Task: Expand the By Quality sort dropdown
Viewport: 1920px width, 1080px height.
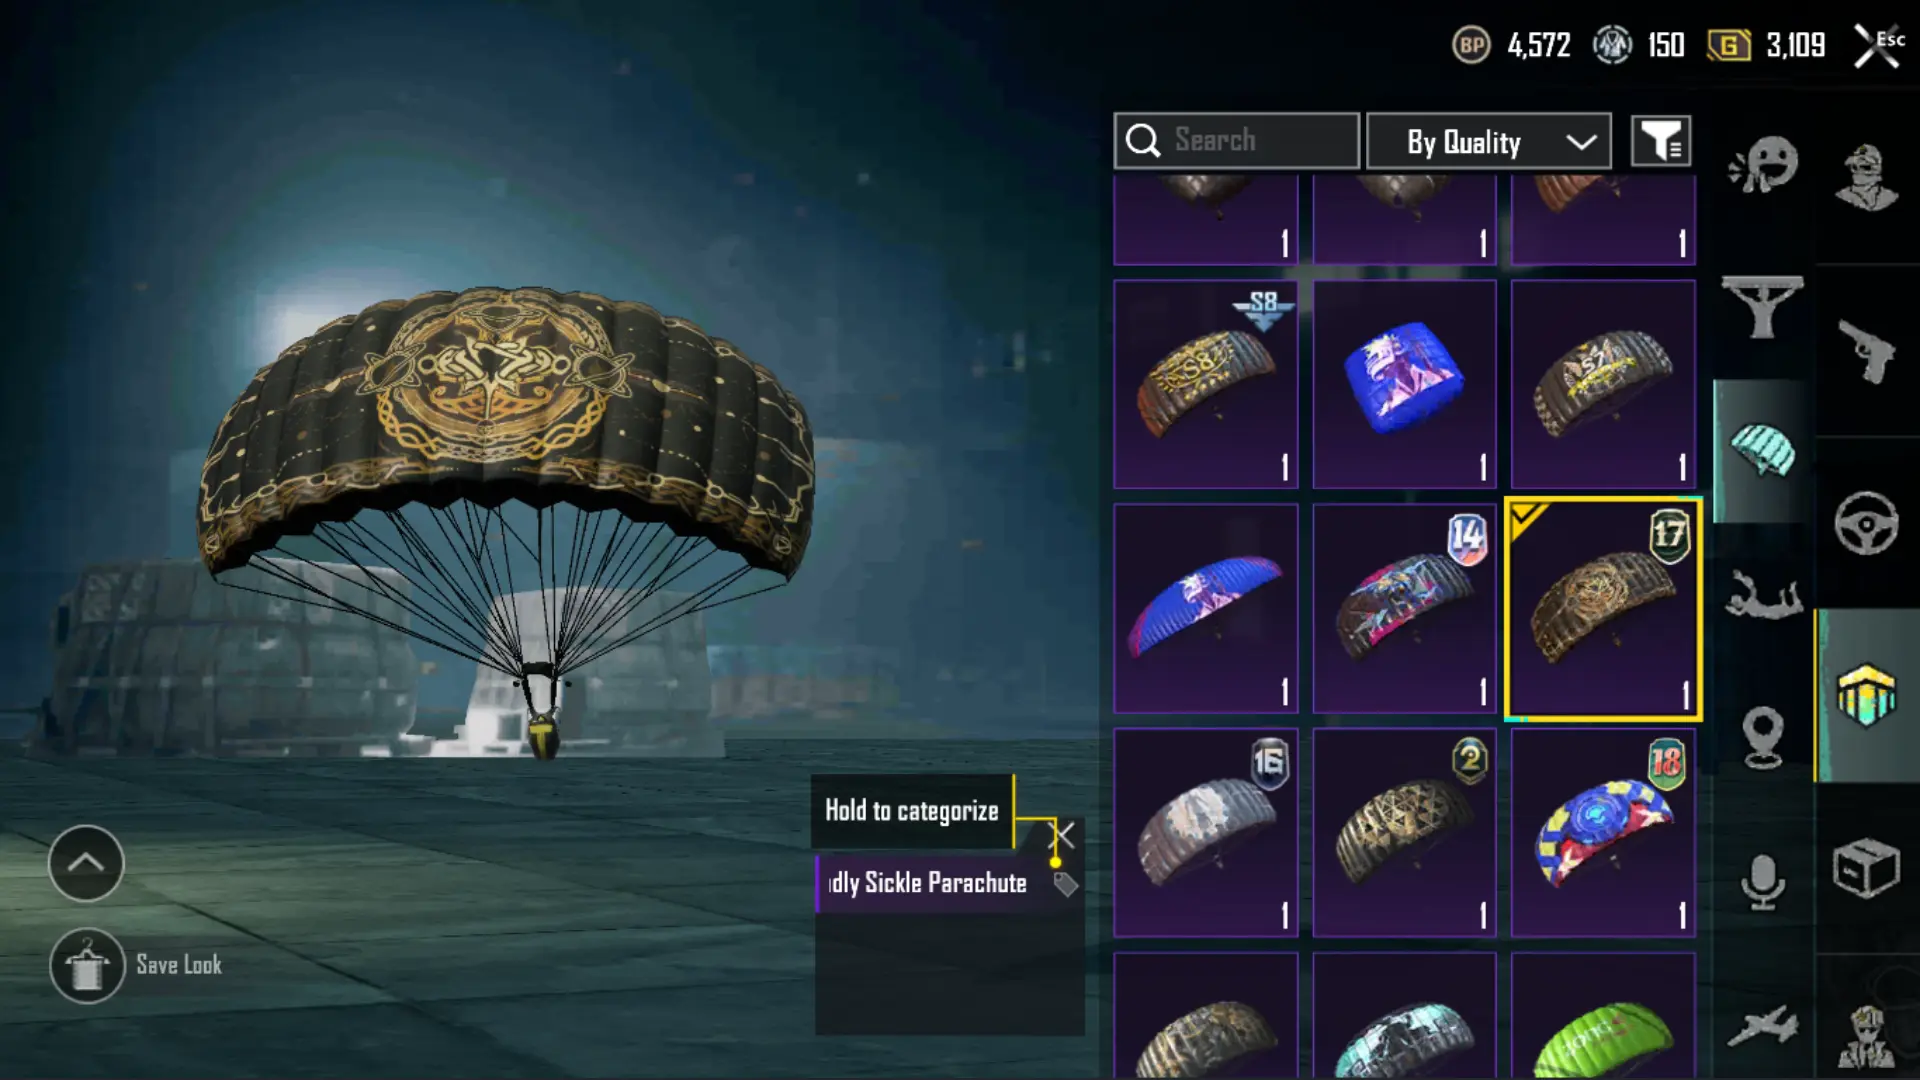Action: pyautogui.click(x=1488, y=141)
